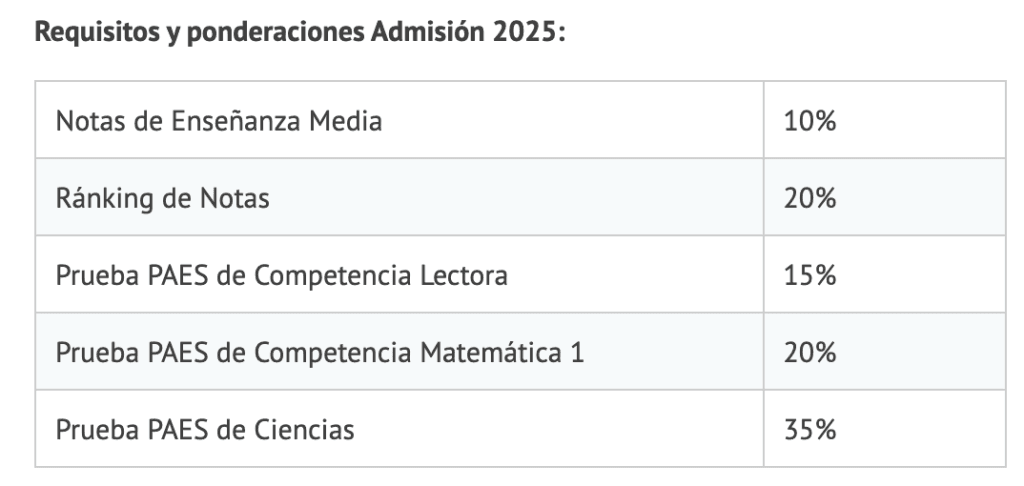Click the heading Requisitos y ponderaciones Admisión 2025
Viewport: 1024px width, 486px height.
pos(300,31)
